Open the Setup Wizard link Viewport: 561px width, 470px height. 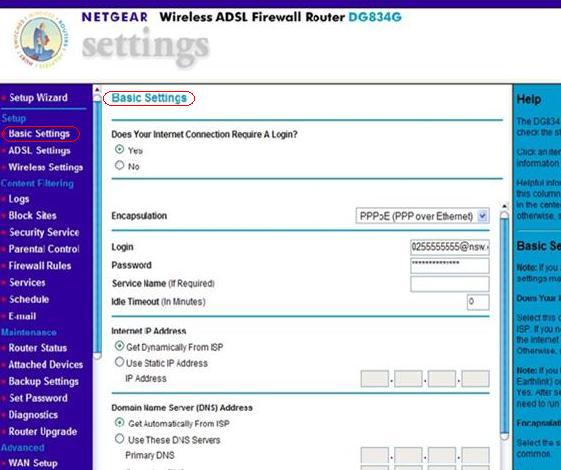click(x=38, y=98)
